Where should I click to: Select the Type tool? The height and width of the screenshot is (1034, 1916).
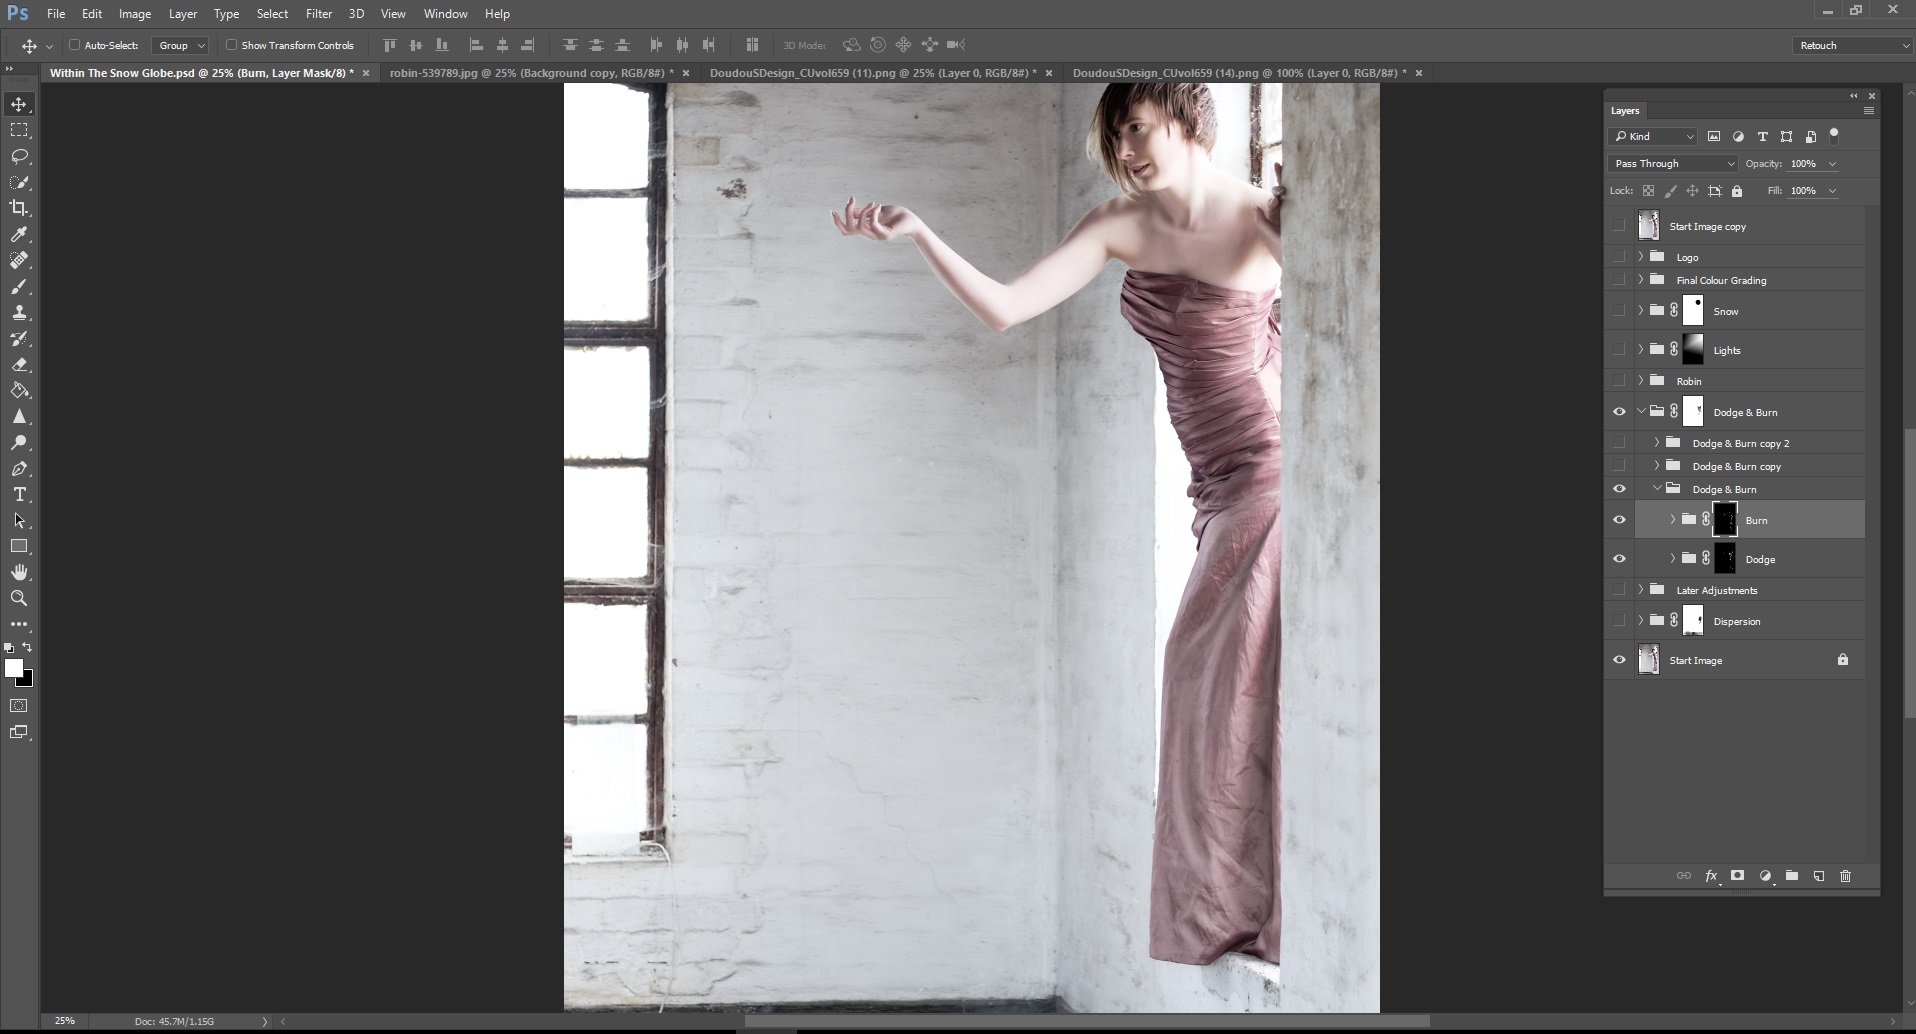19,494
